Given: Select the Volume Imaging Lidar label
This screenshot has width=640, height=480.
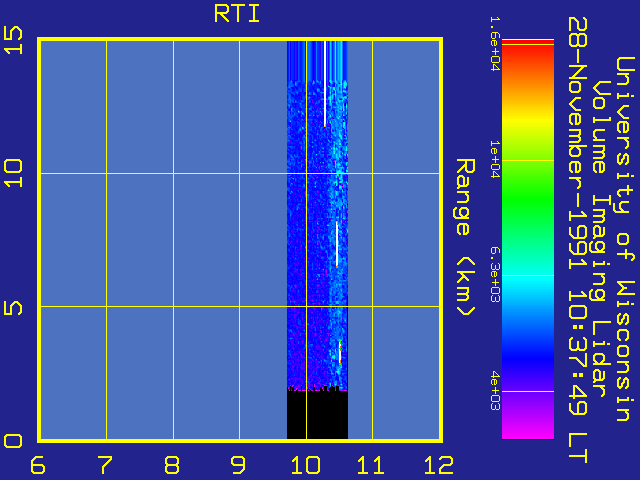Looking at the screenshot, I should click(601, 239).
